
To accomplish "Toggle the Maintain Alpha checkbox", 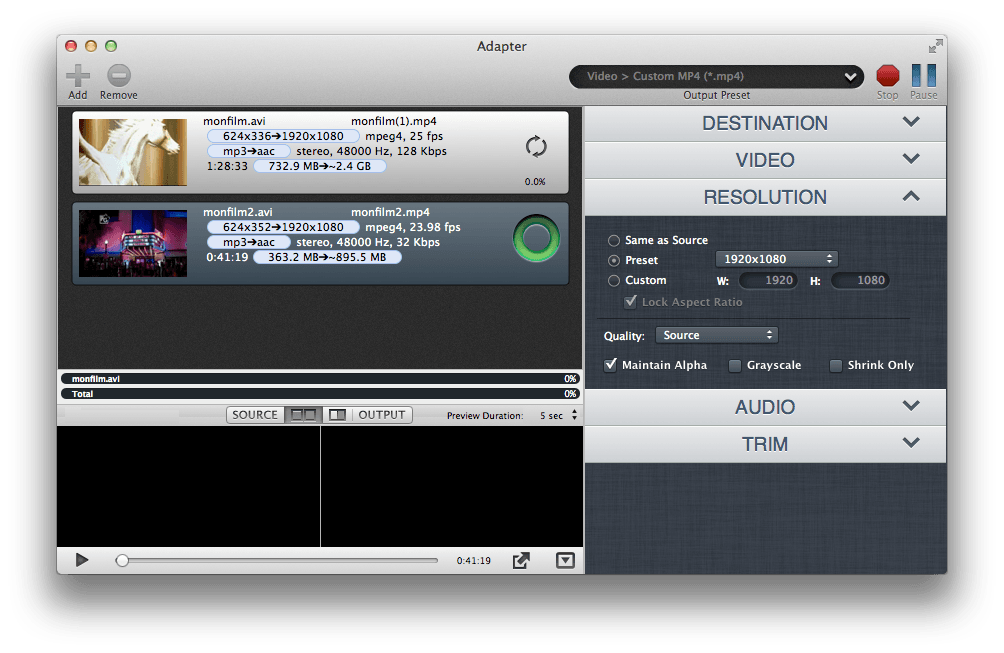I will [x=611, y=366].
